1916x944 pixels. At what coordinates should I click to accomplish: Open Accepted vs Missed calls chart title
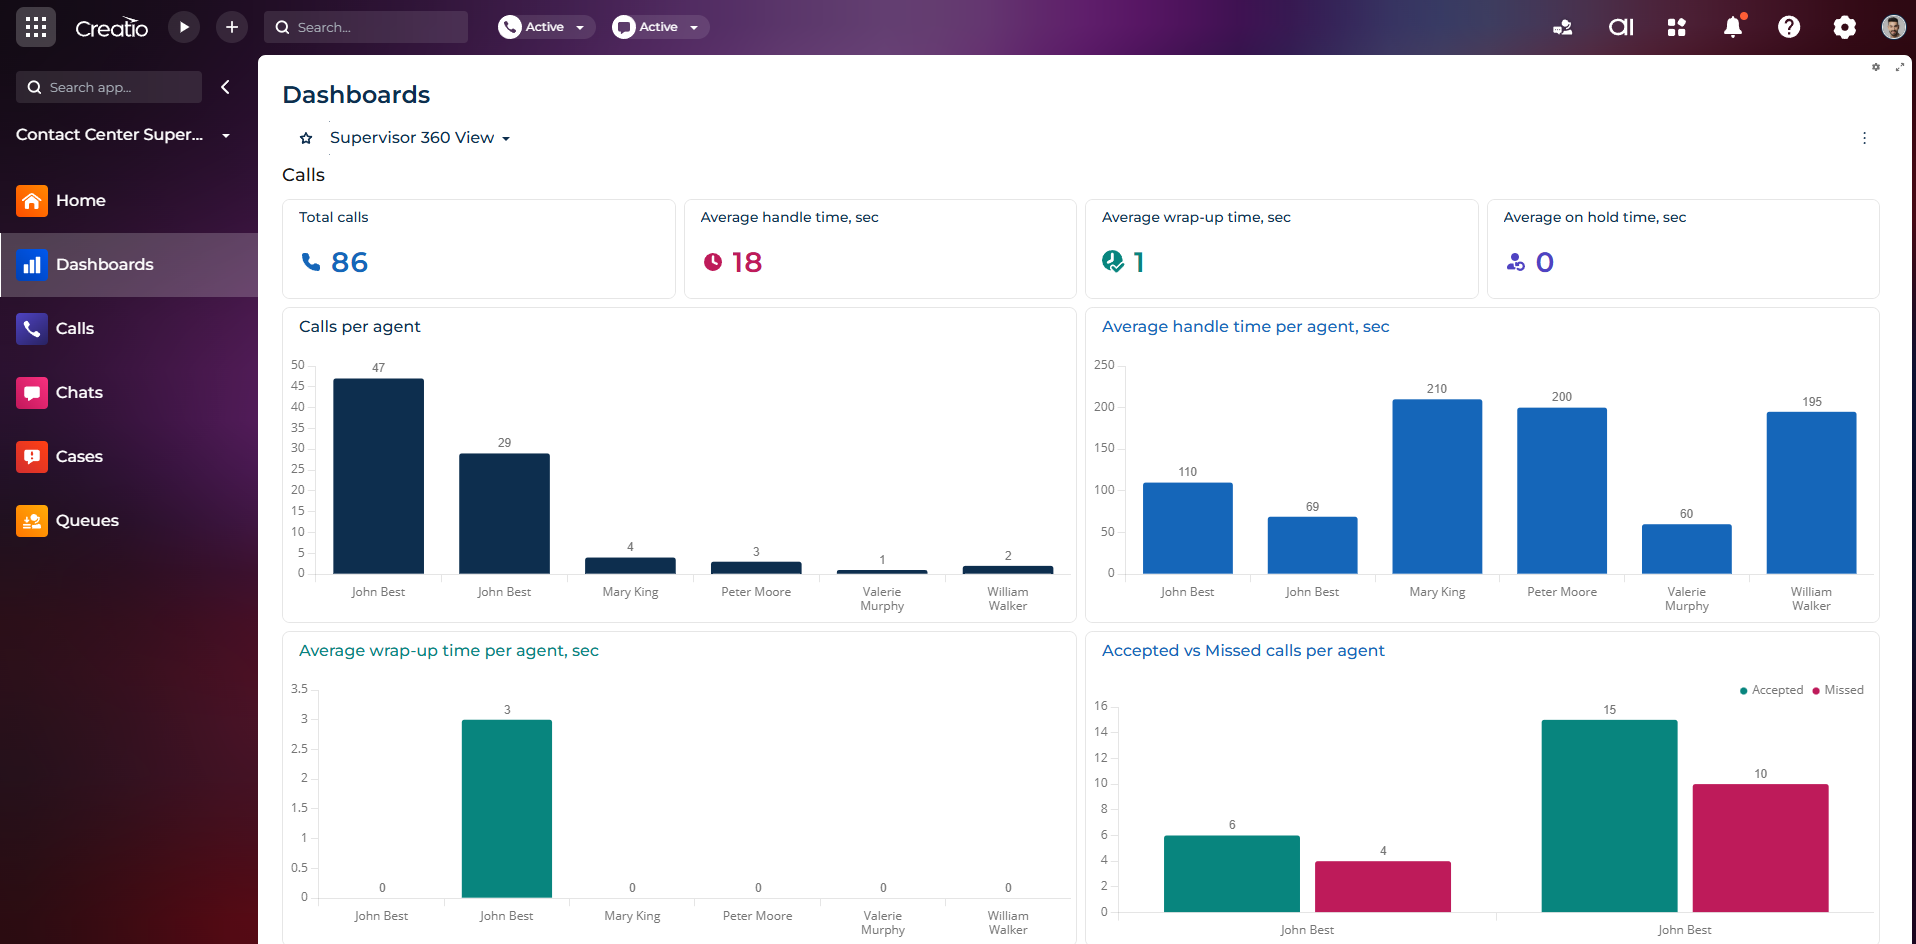1242,650
